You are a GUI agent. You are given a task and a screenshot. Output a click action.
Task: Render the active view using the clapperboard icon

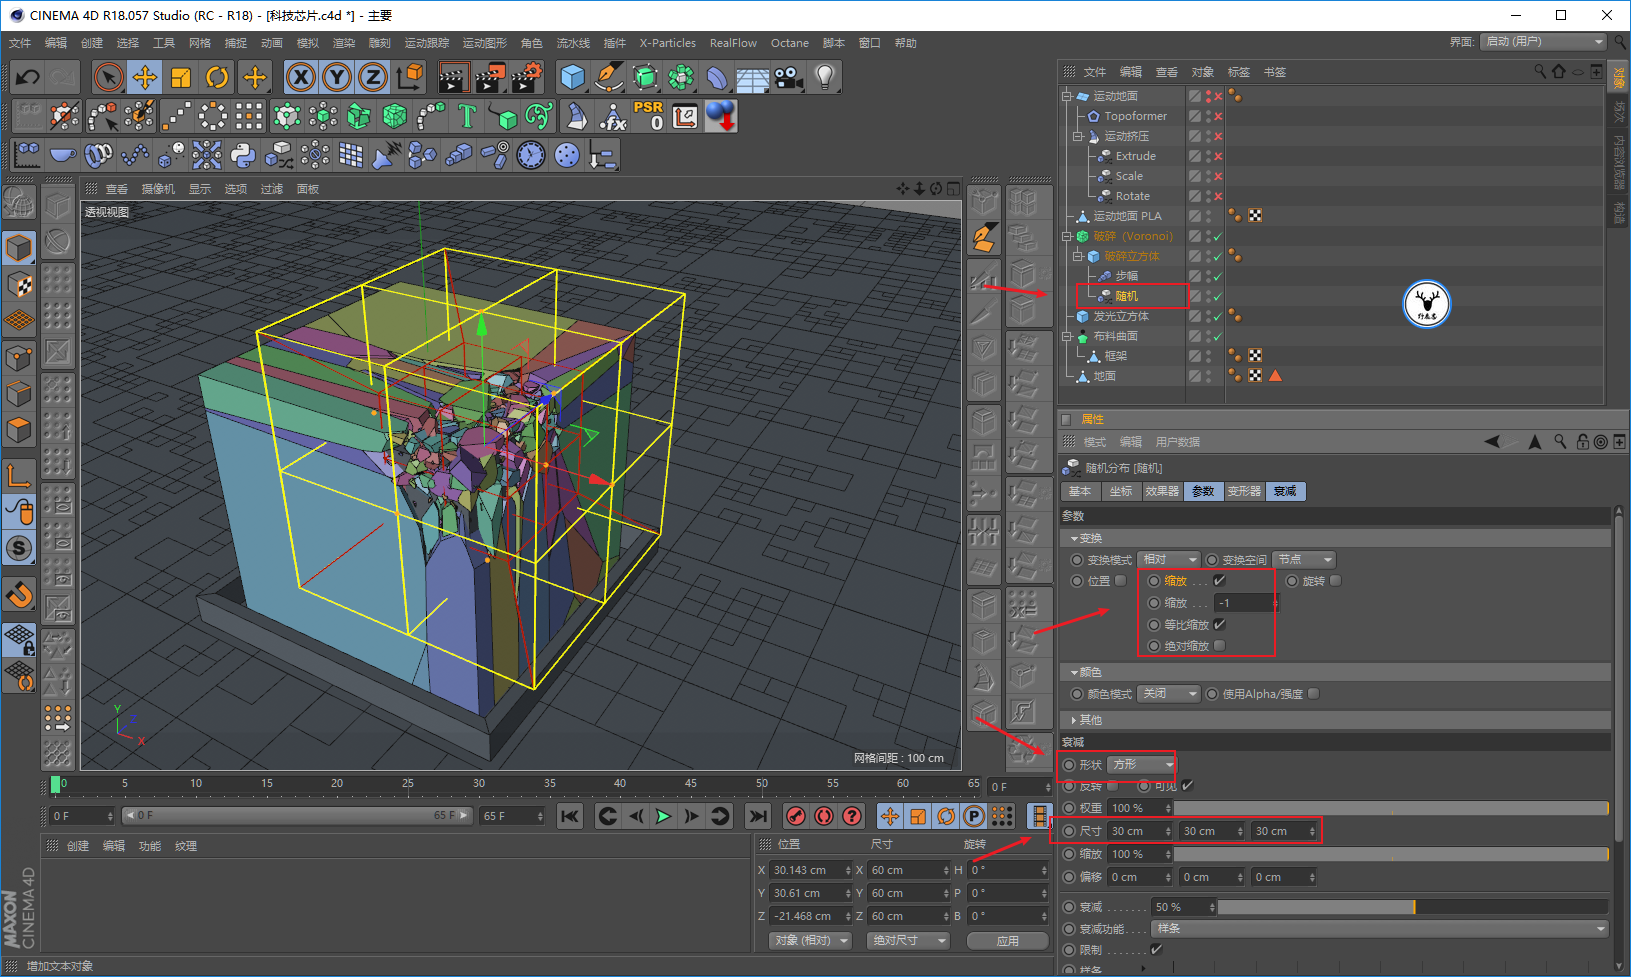point(454,77)
